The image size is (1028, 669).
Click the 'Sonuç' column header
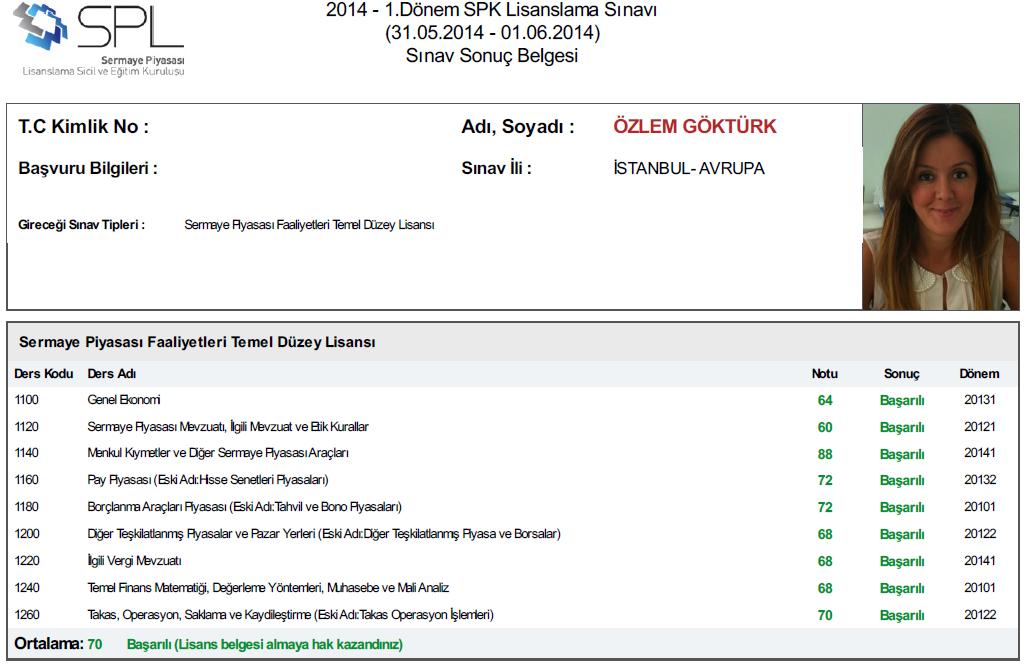901,374
